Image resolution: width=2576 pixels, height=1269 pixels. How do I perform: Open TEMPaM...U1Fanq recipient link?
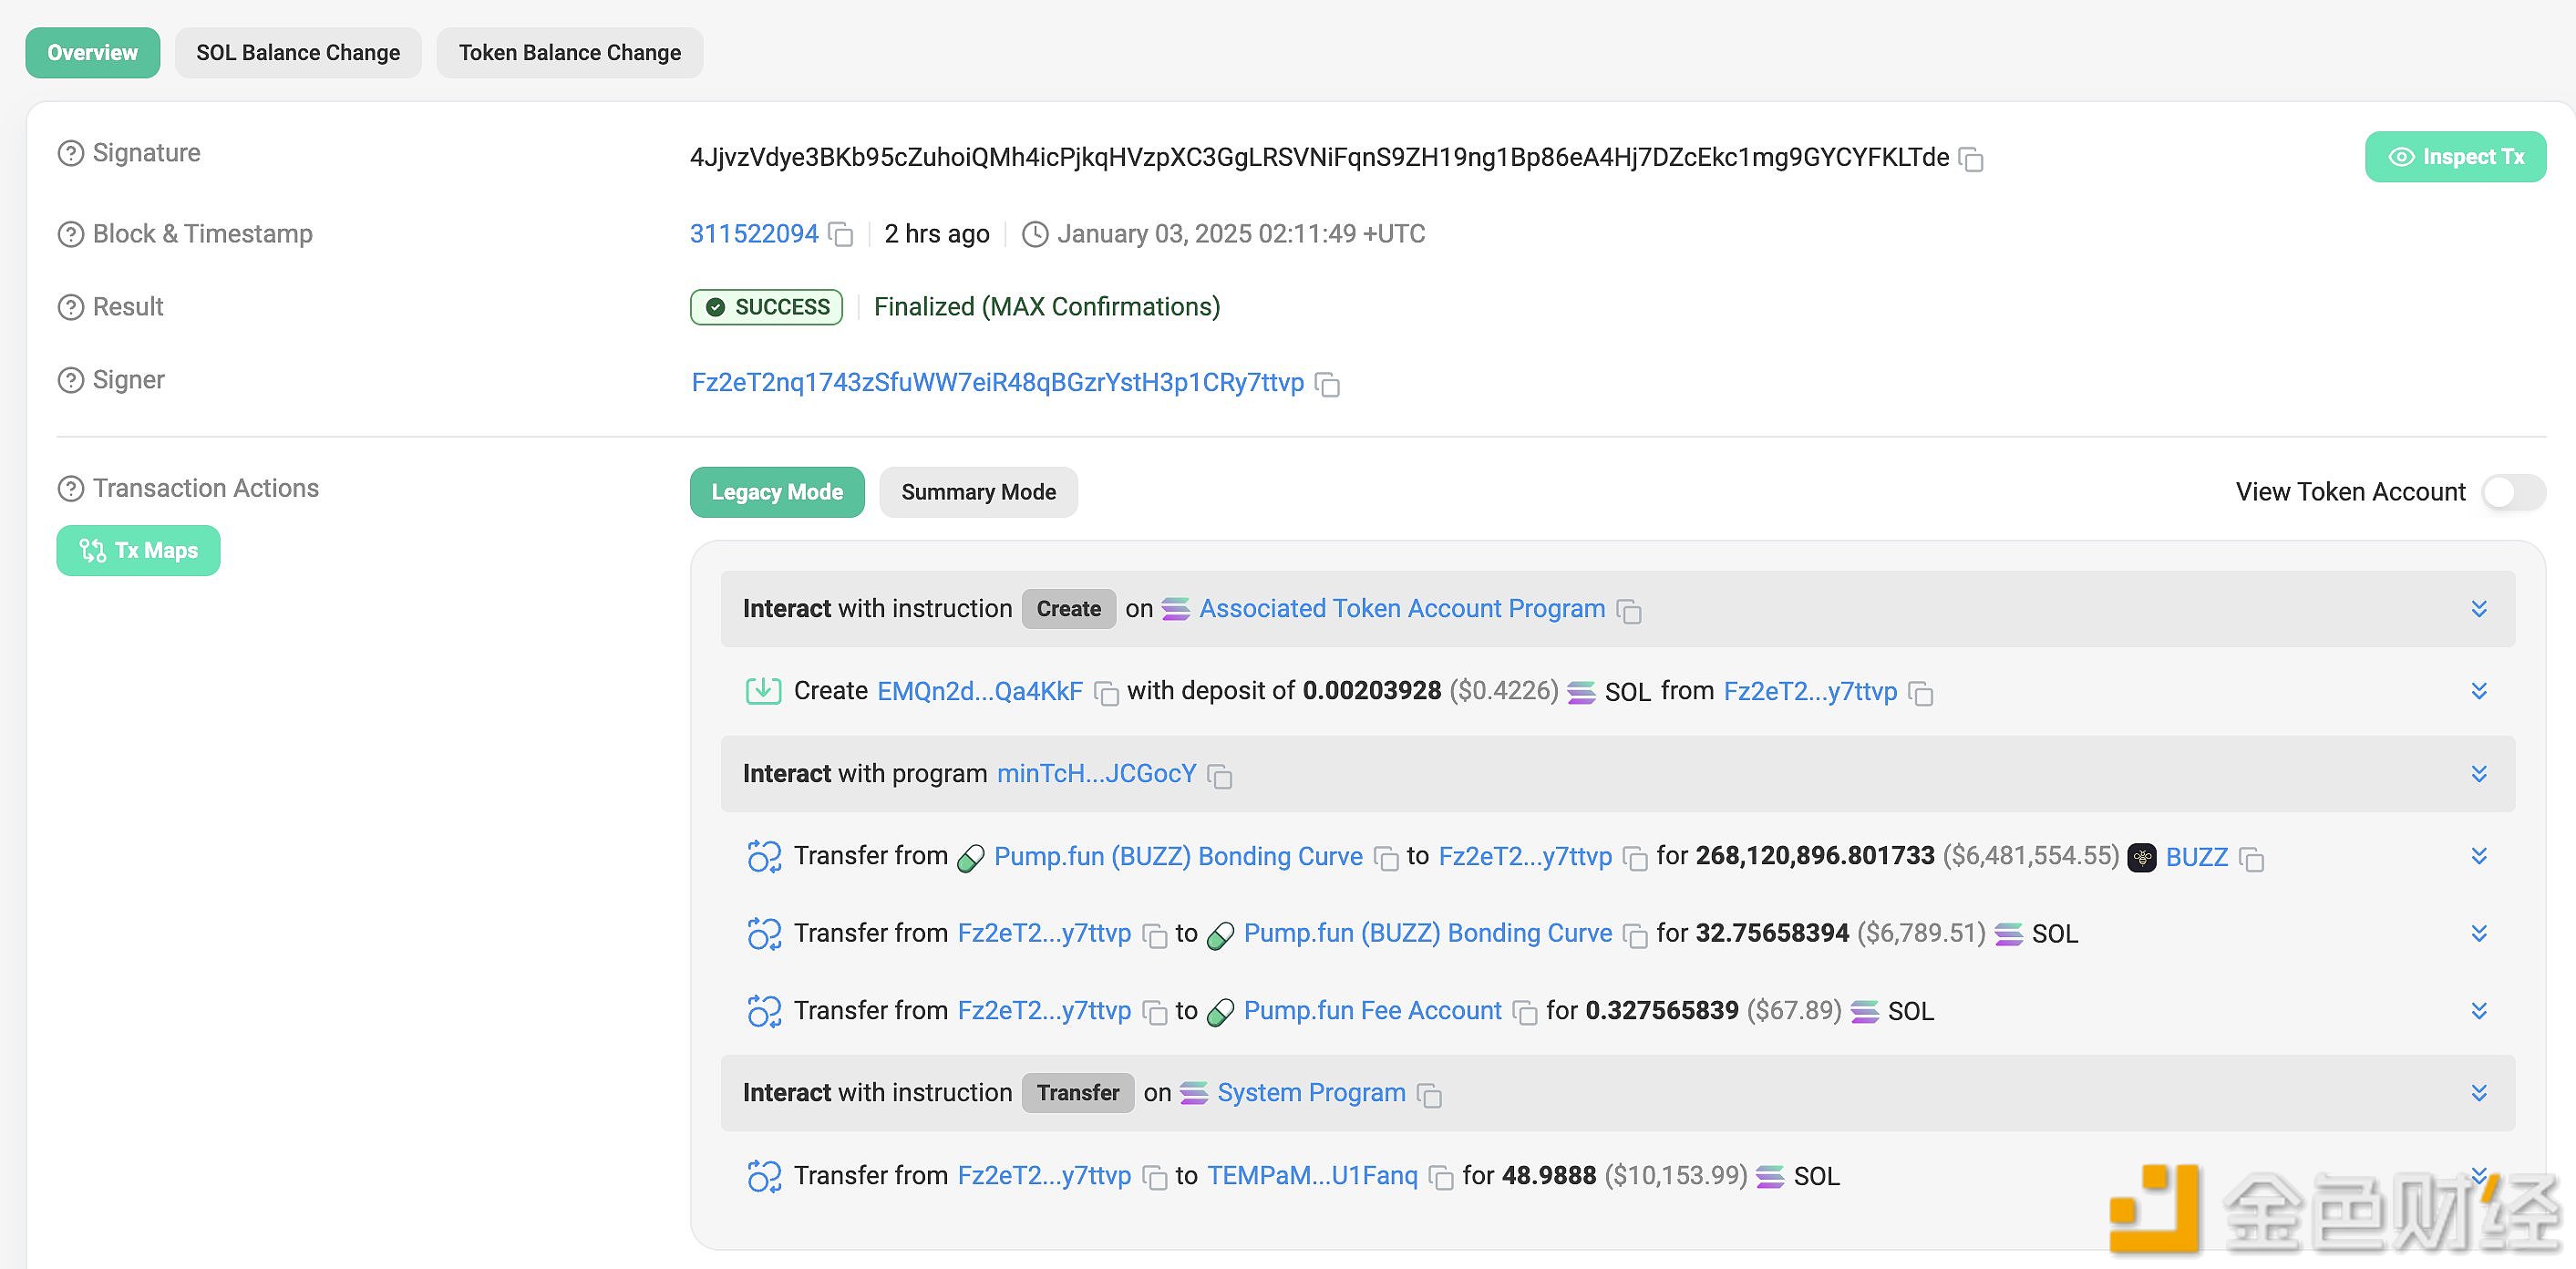click(x=1312, y=1176)
